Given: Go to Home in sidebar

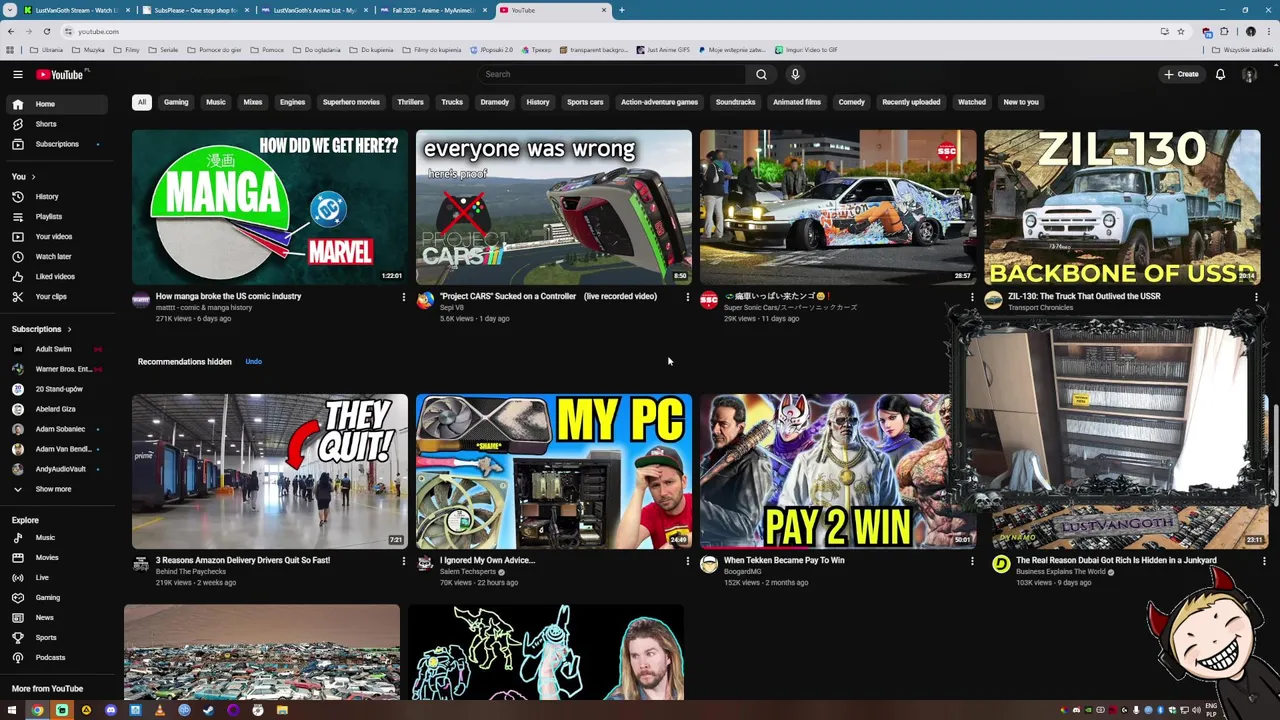Looking at the screenshot, I should (58, 104).
